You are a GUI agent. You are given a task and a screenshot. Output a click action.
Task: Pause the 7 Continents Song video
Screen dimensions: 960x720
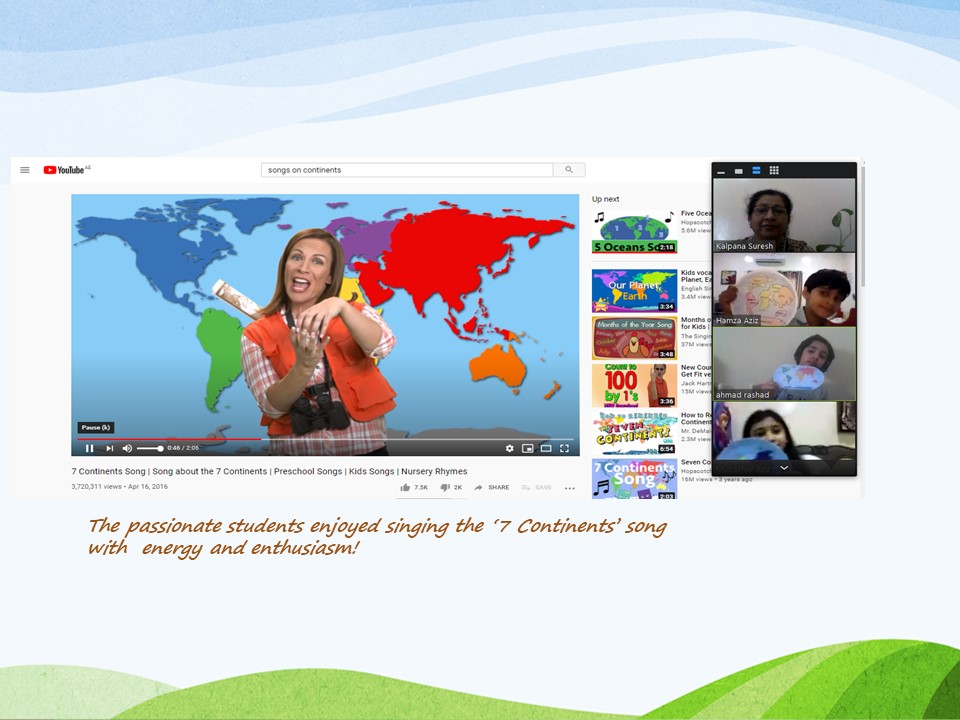click(x=90, y=448)
